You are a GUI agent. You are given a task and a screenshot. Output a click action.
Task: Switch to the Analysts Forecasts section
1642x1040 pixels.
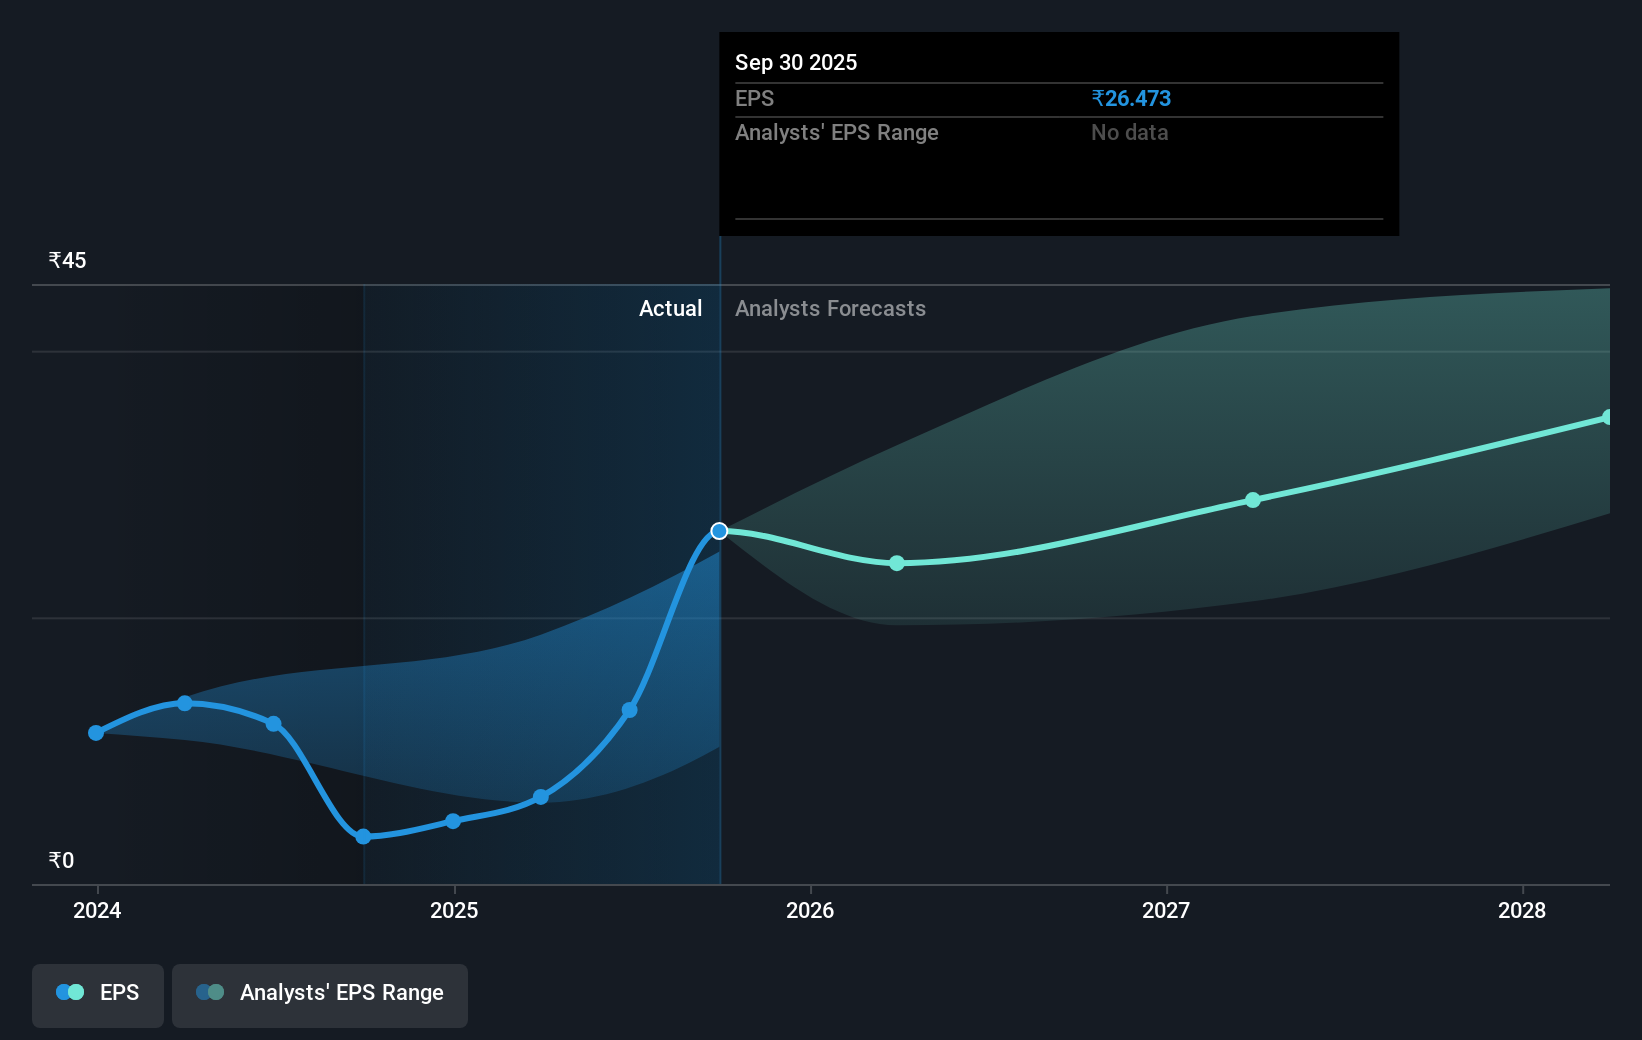point(830,308)
